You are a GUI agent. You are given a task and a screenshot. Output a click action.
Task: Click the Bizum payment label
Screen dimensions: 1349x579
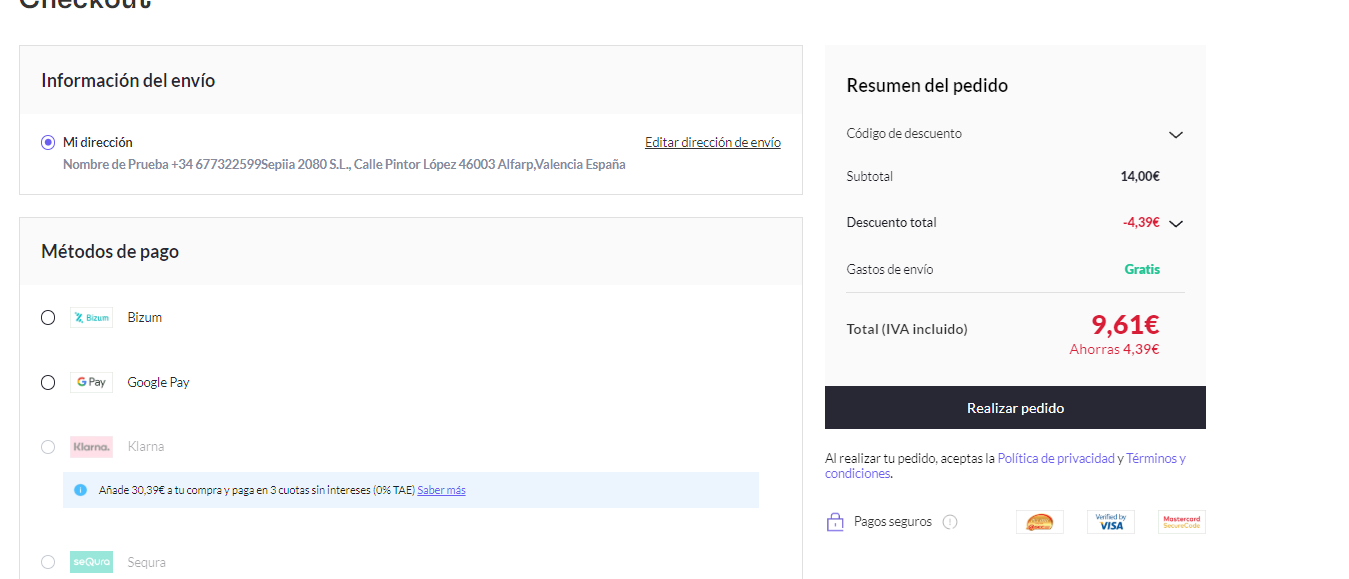pos(145,318)
